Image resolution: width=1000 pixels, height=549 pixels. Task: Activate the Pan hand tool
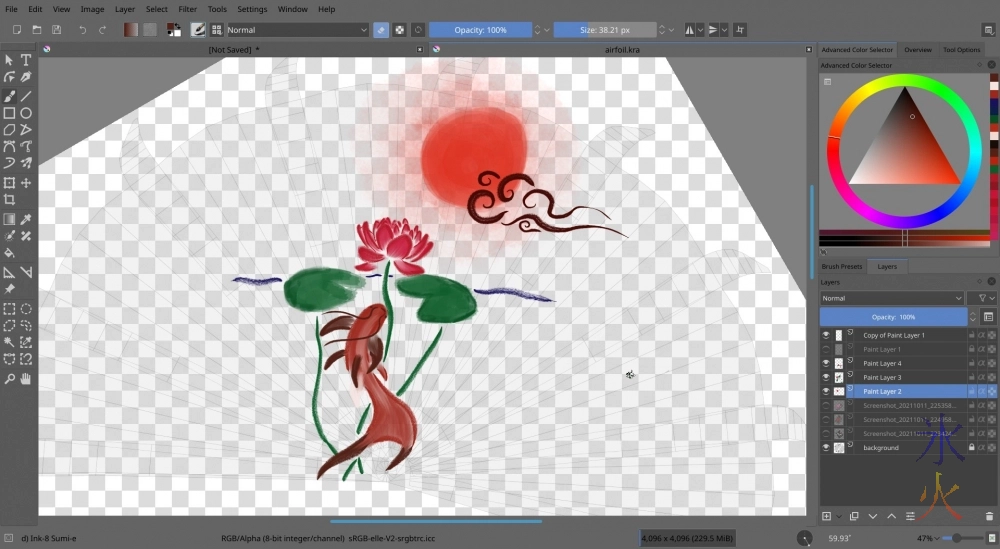pyautogui.click(x=26, y=378)
